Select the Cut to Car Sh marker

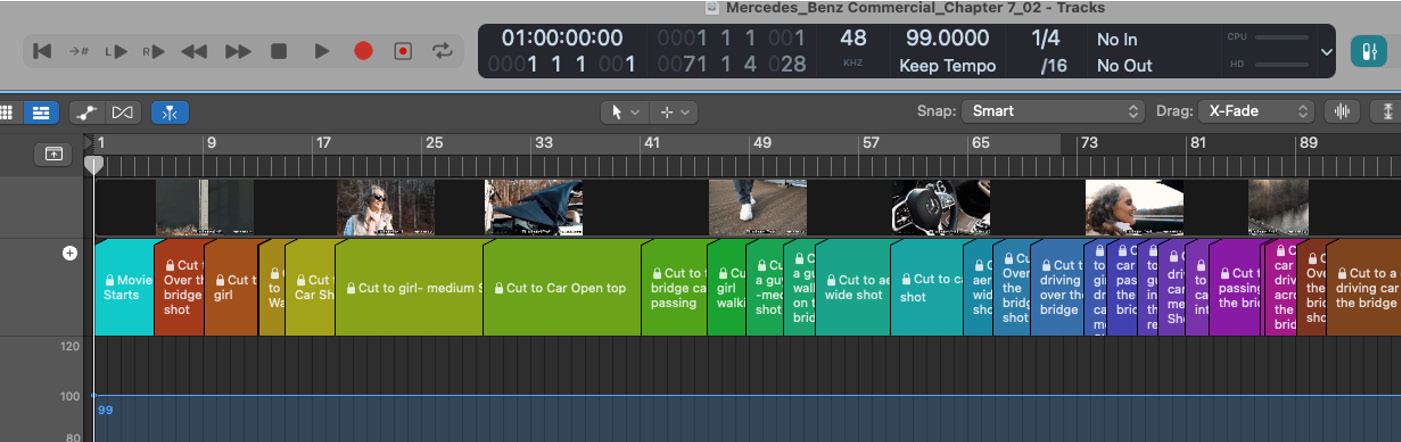[310, 287]
